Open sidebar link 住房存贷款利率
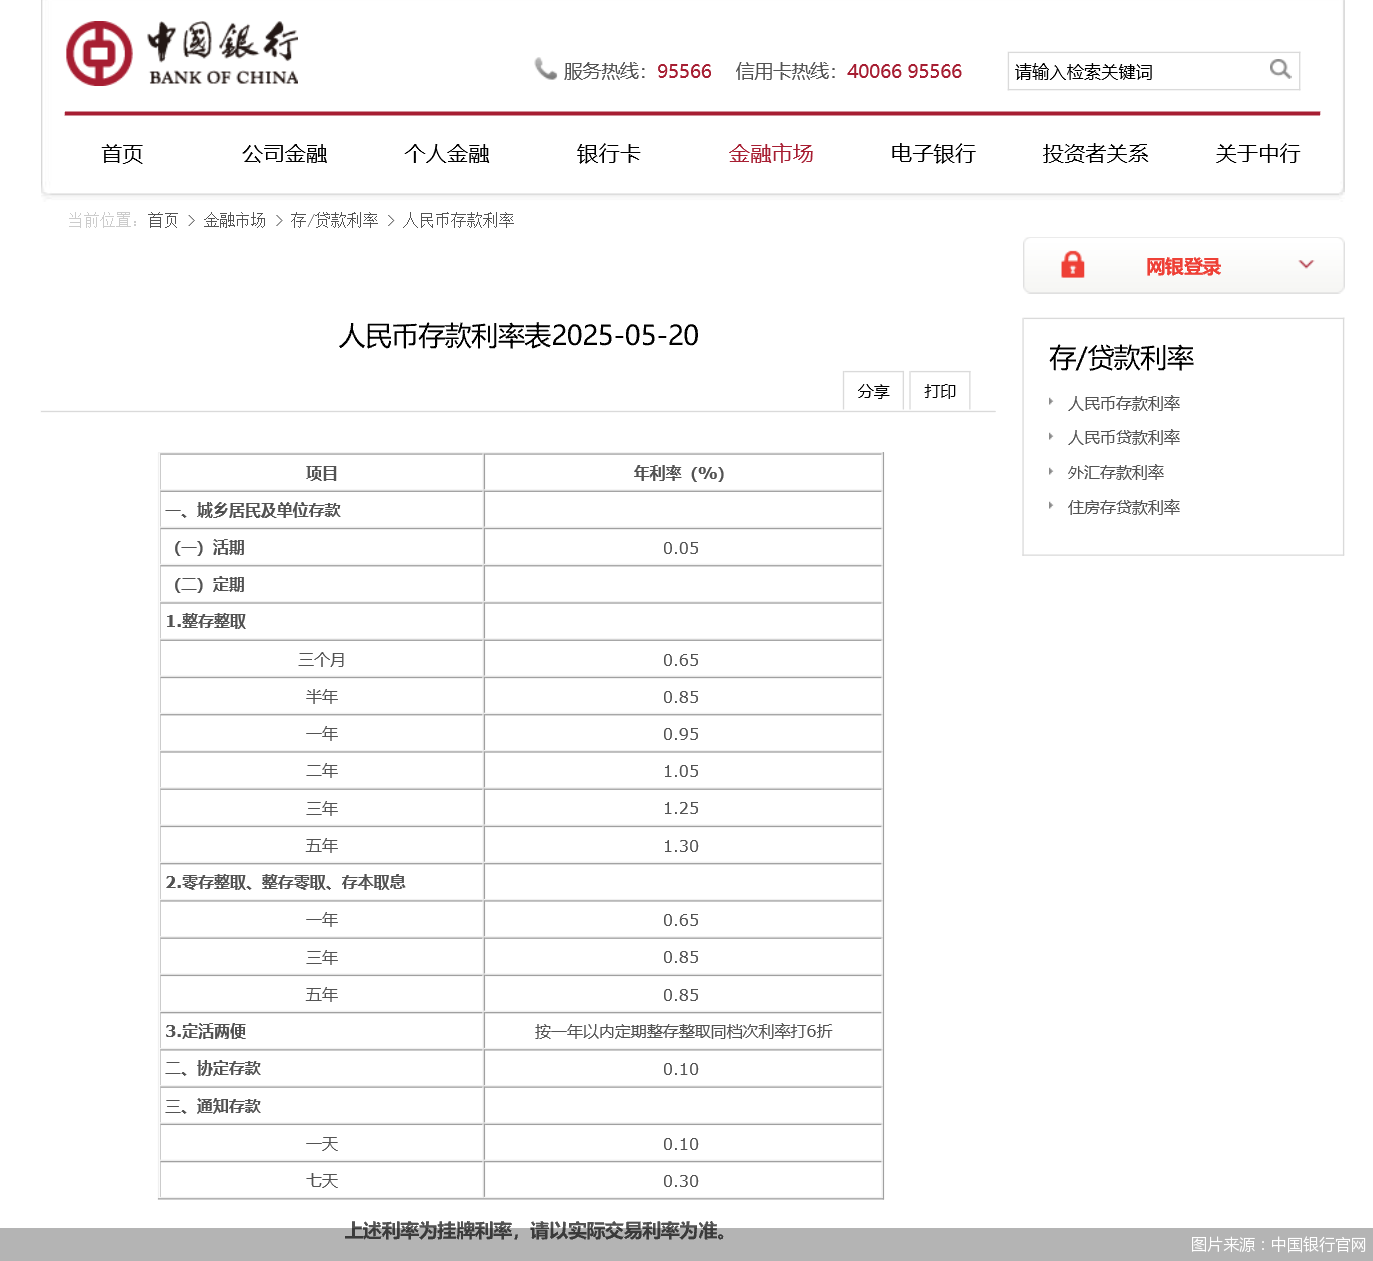This screenshot has height=1261, width=1373. 1123,508
